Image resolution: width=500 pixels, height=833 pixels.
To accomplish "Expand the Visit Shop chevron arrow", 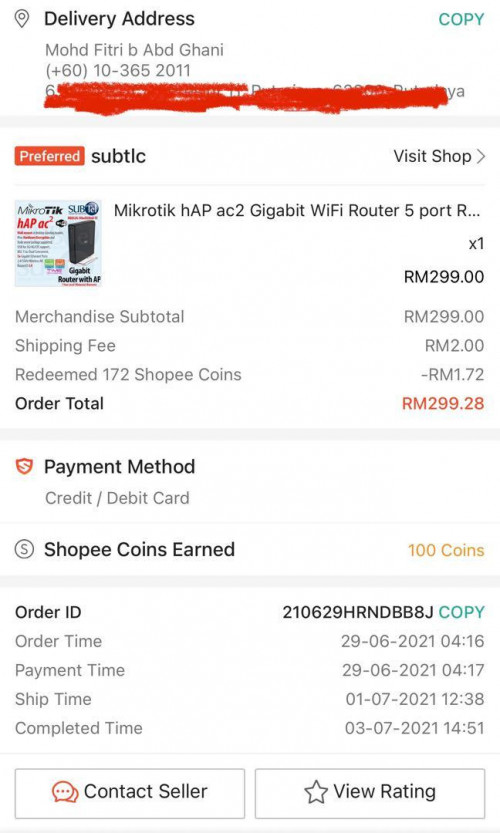I will 480,156.
